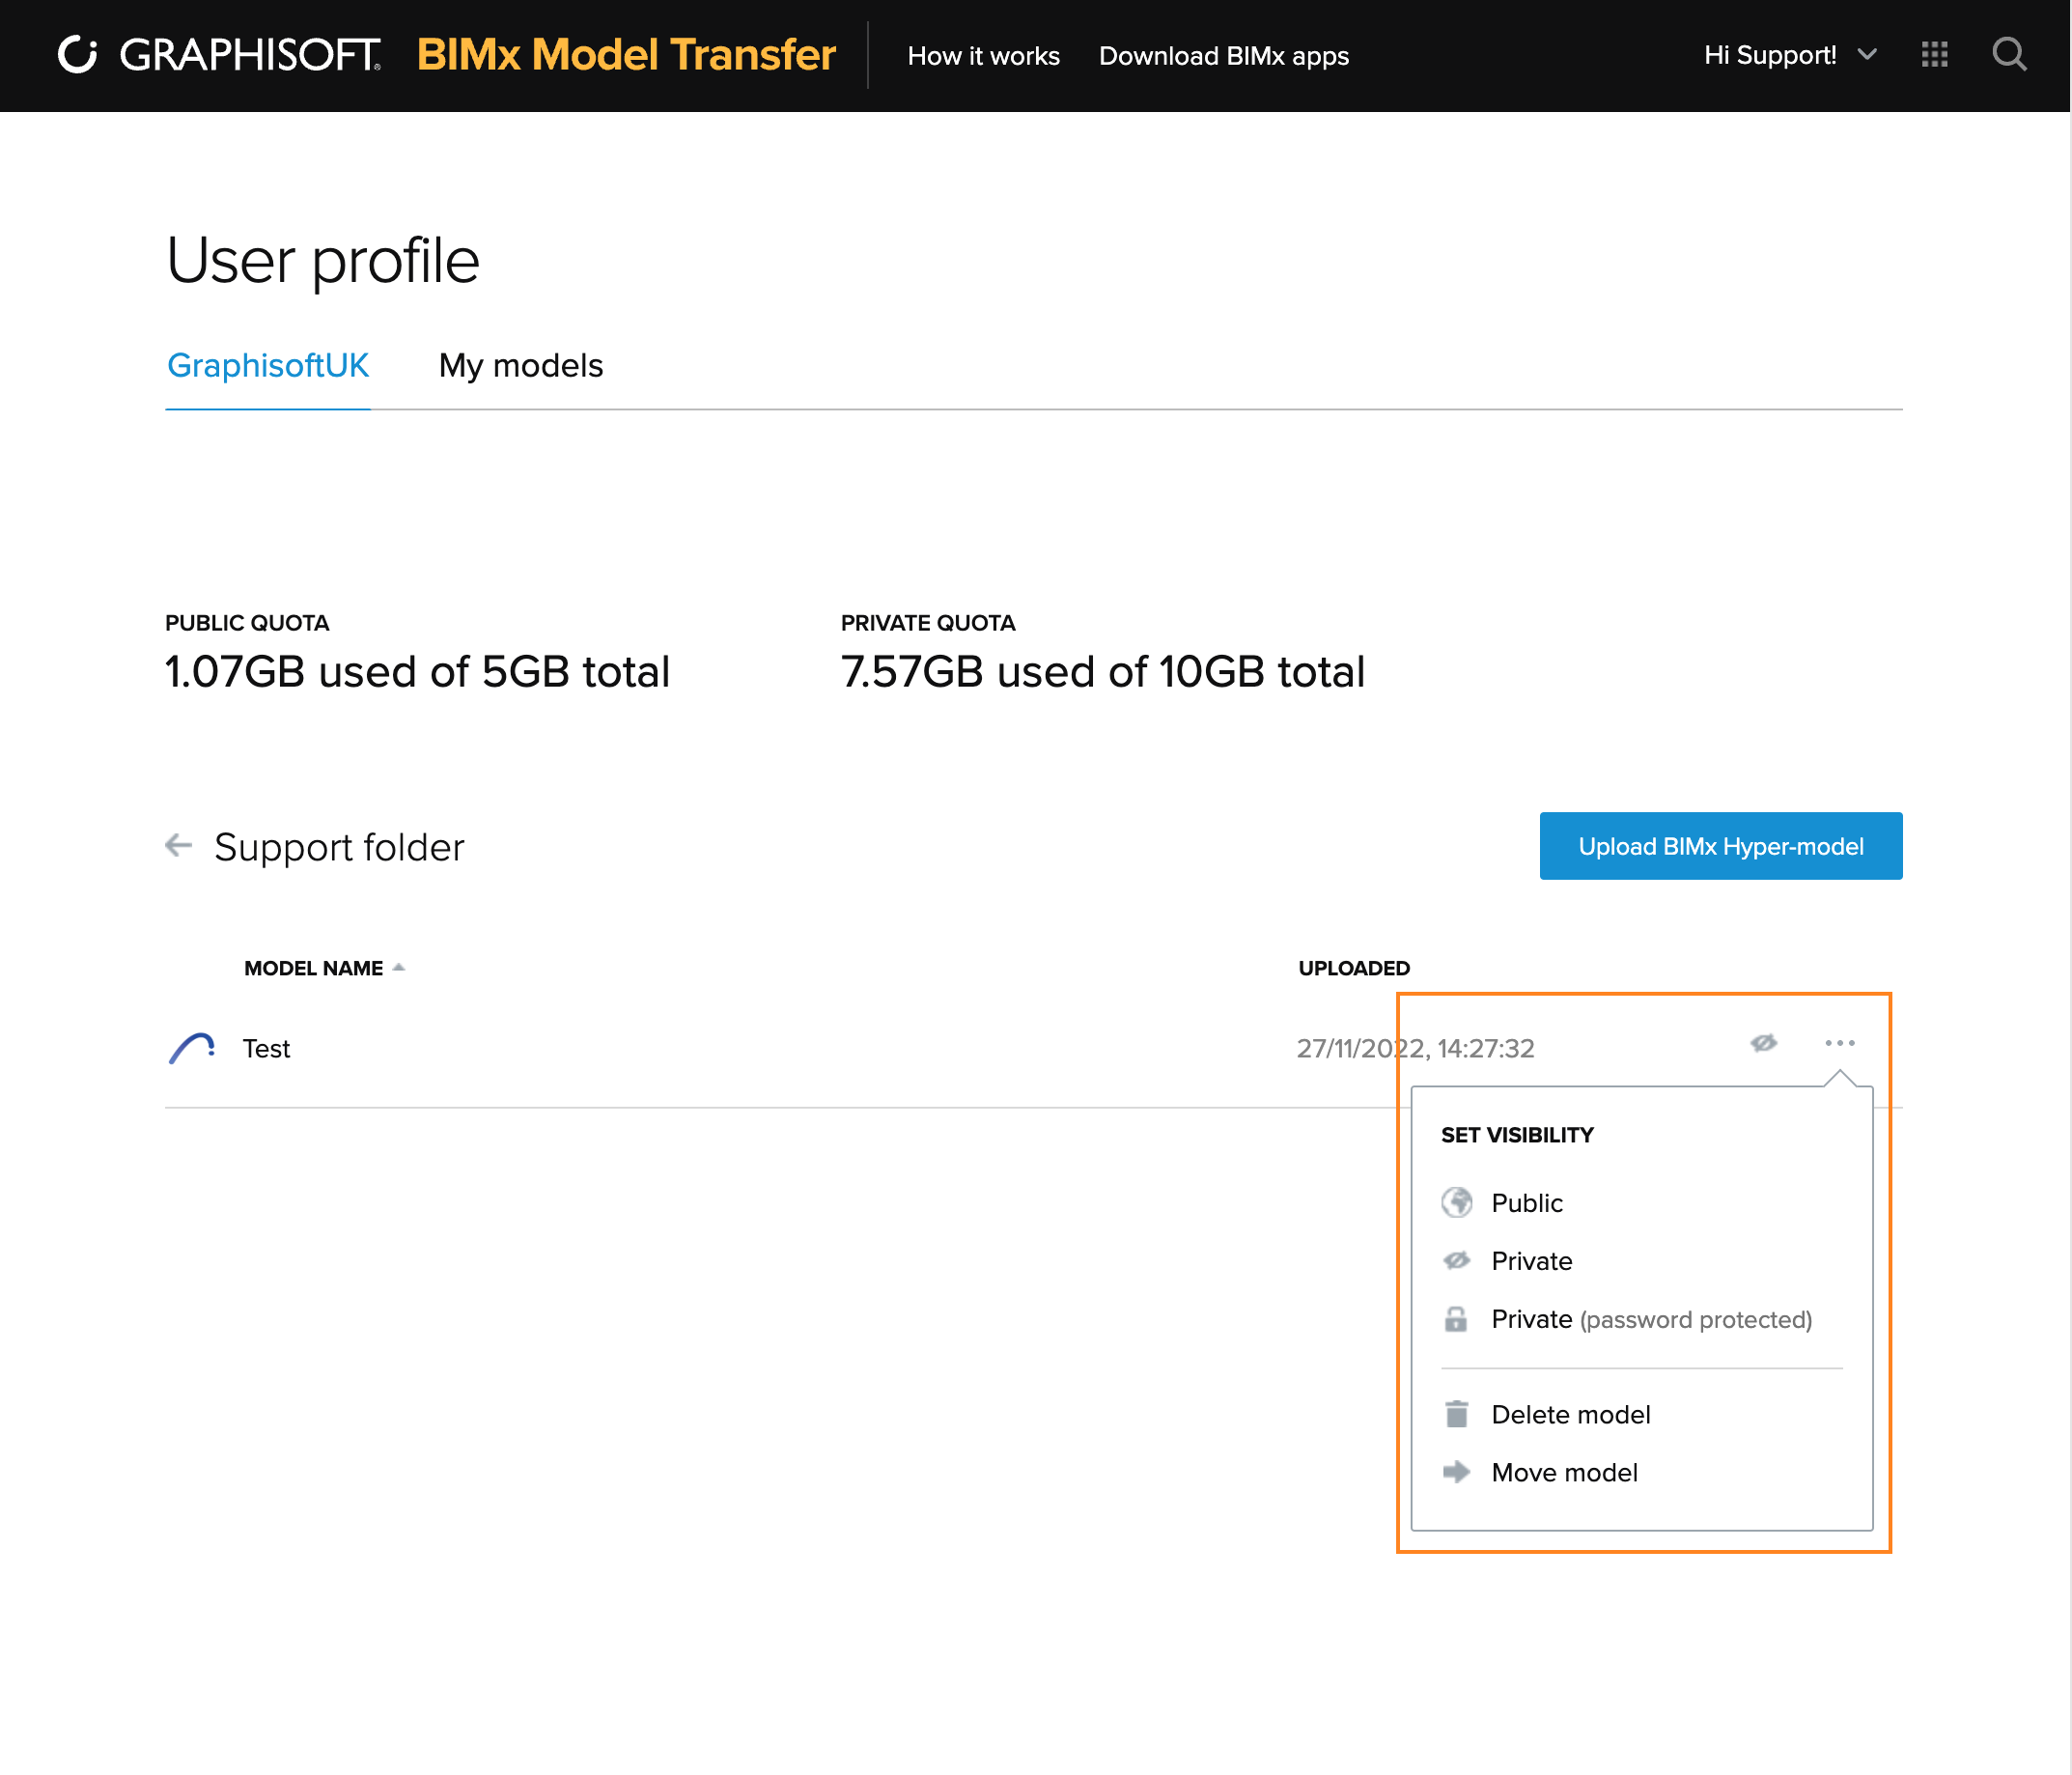Image resolution: width=2072 pixels, height=1775 pixels.
Task: Select Delete model from menu
Action: [x=1570, y=1415]
